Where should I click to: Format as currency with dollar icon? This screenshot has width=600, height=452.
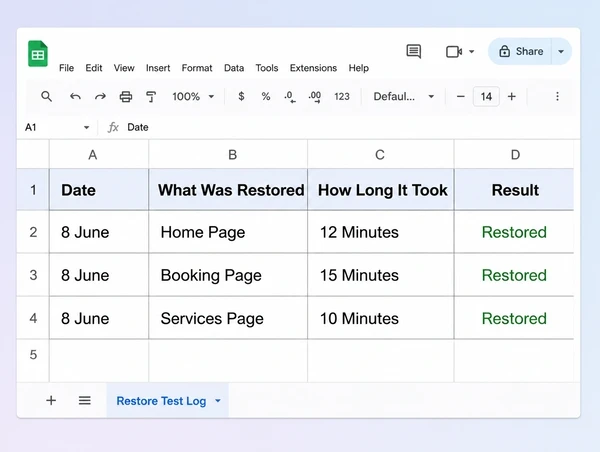point(241,96)
